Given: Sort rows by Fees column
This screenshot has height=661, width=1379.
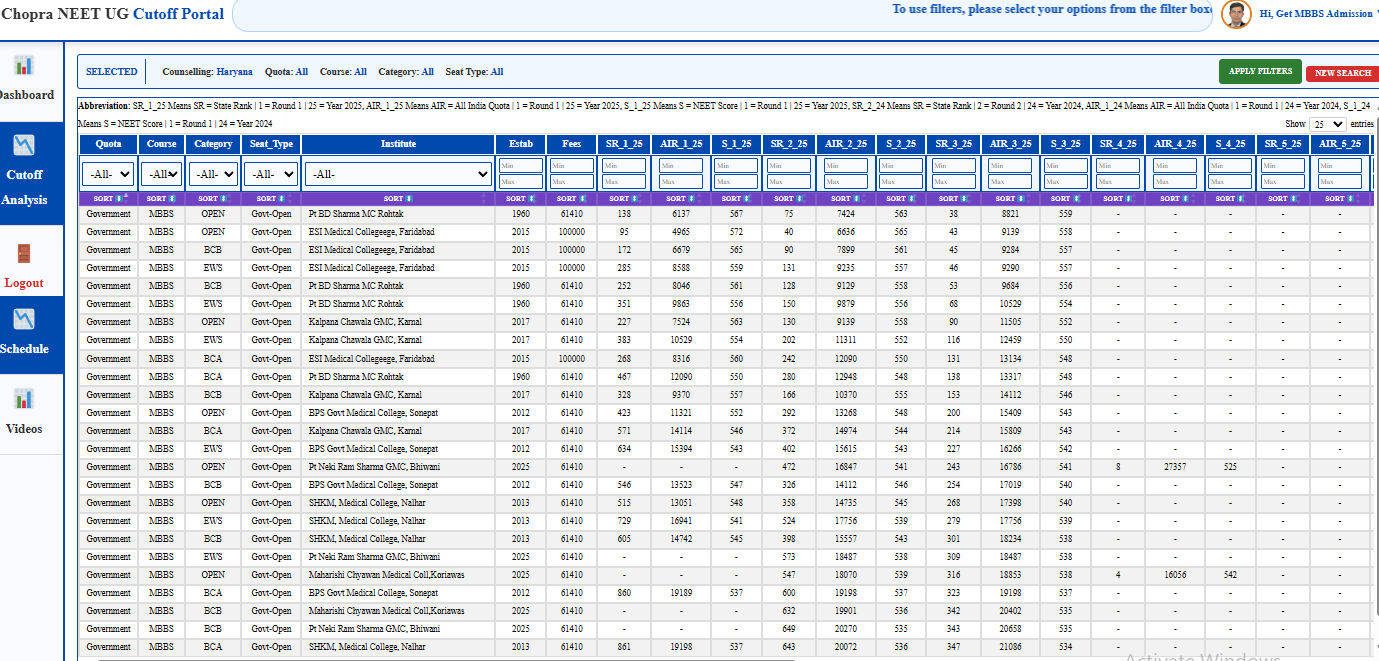Looking at the screenshot, I should 571,199.
